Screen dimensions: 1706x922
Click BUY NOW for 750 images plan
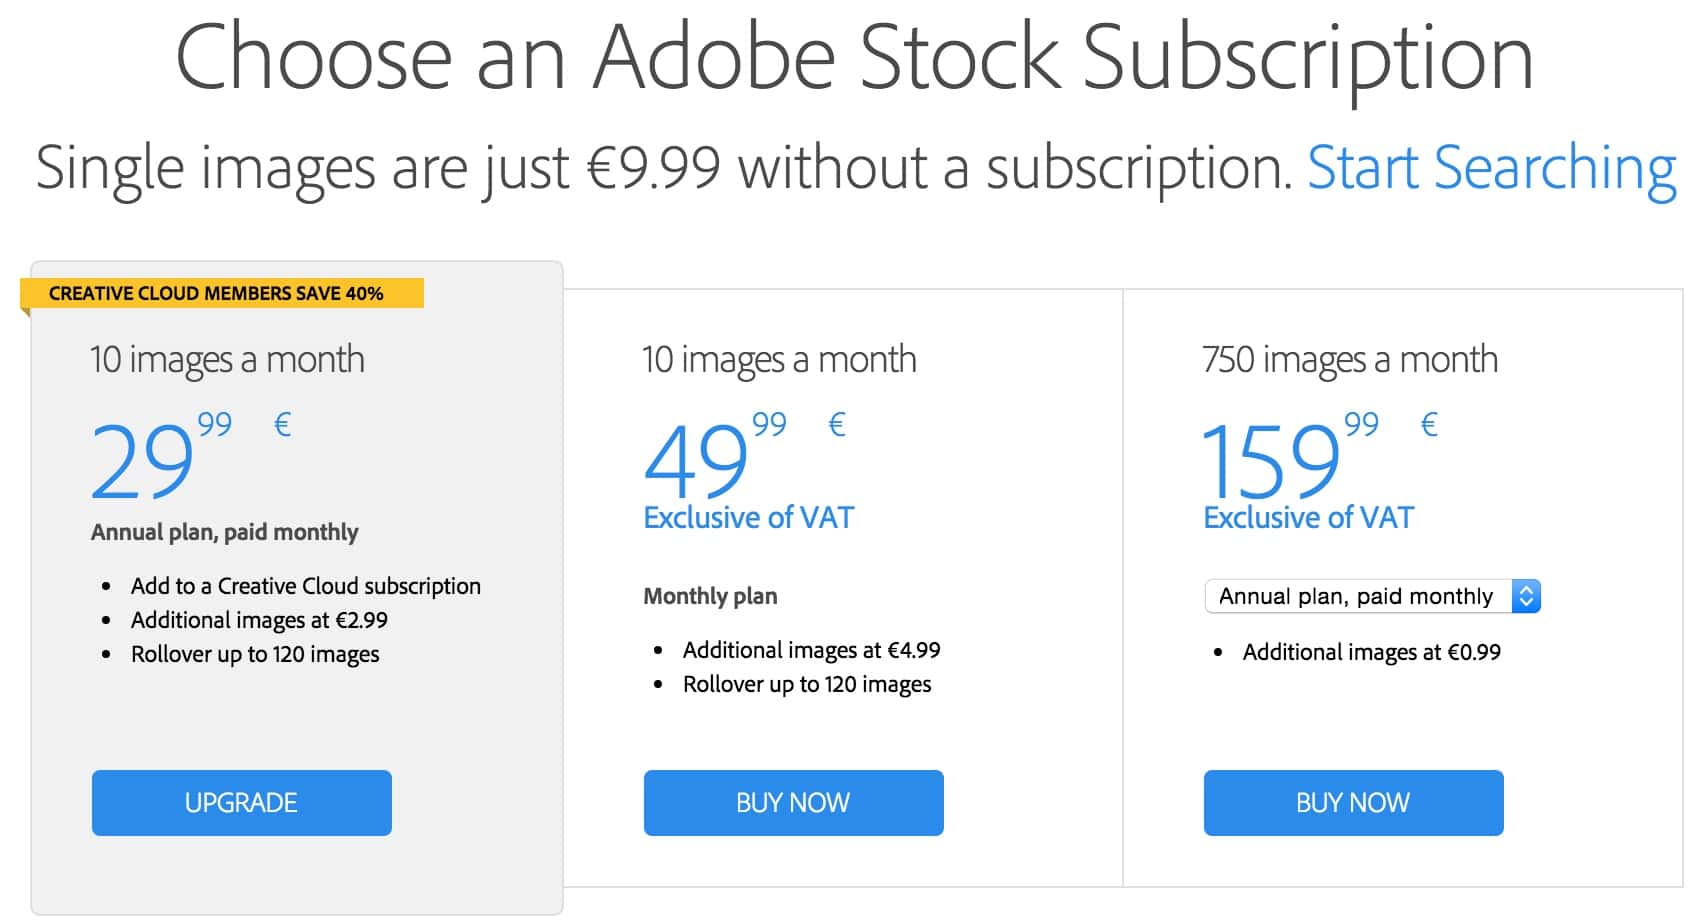click(x=1354, y=803)
